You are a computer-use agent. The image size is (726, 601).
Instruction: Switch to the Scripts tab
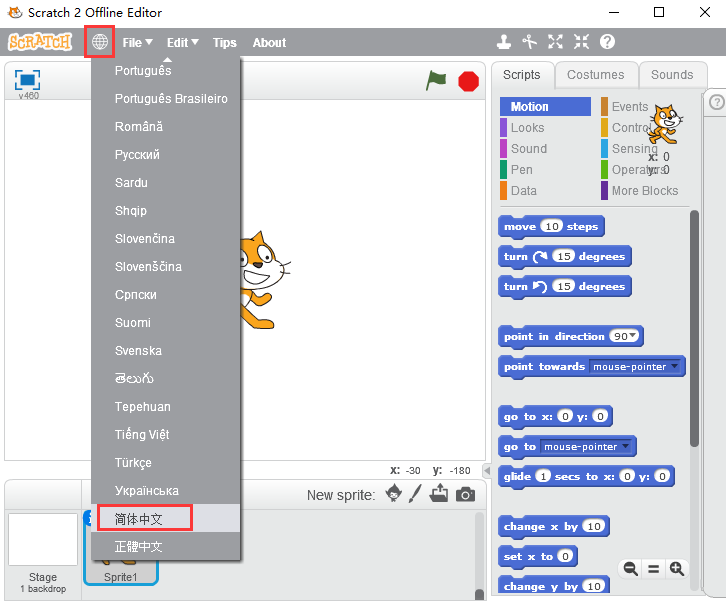click(522, 75)
